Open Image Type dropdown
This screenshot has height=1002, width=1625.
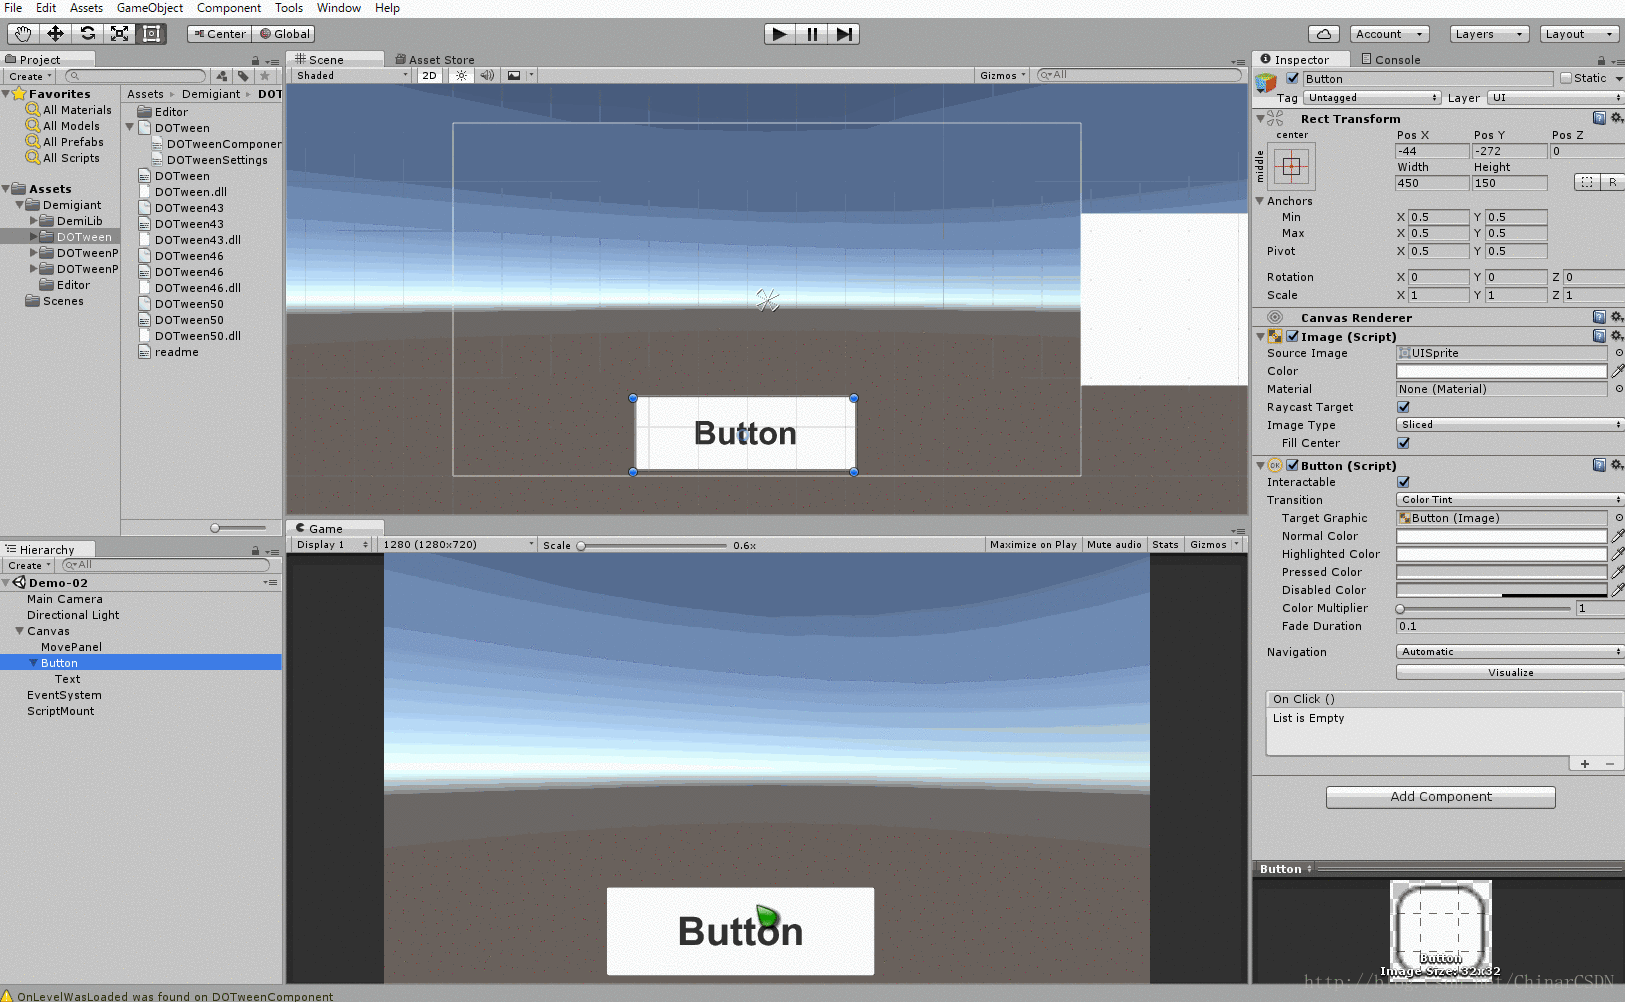click(1509, 425)
